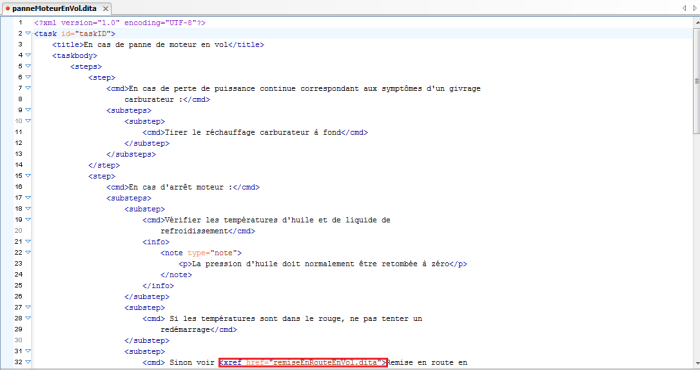Click the <info> opening tag

pyautogui.click(x=156, y=242)
